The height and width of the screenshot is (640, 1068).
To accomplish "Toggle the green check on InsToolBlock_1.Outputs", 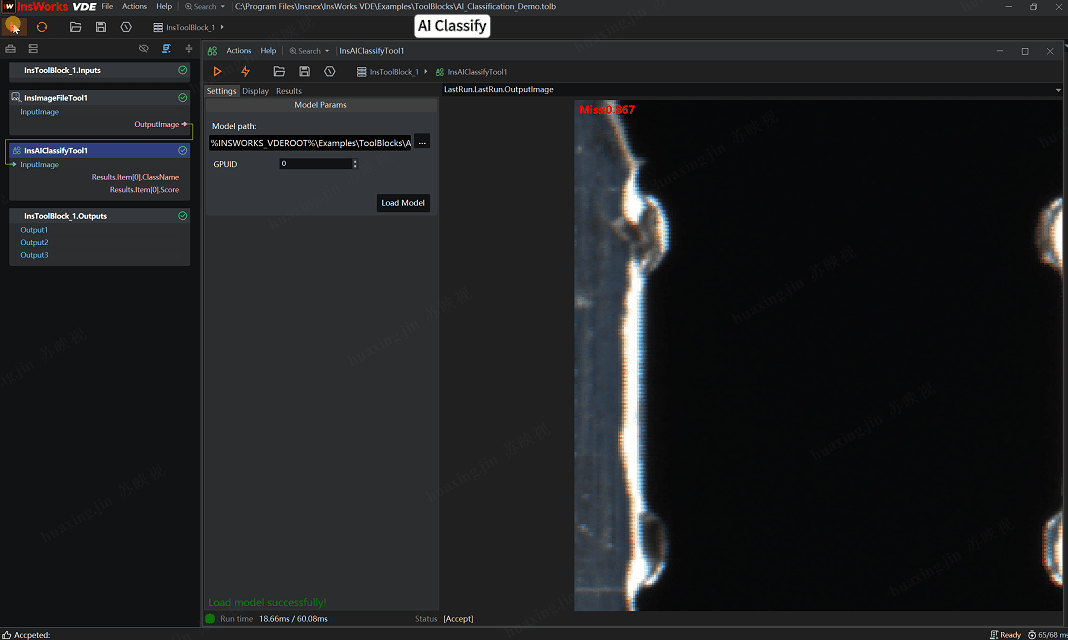I will 182,216.
